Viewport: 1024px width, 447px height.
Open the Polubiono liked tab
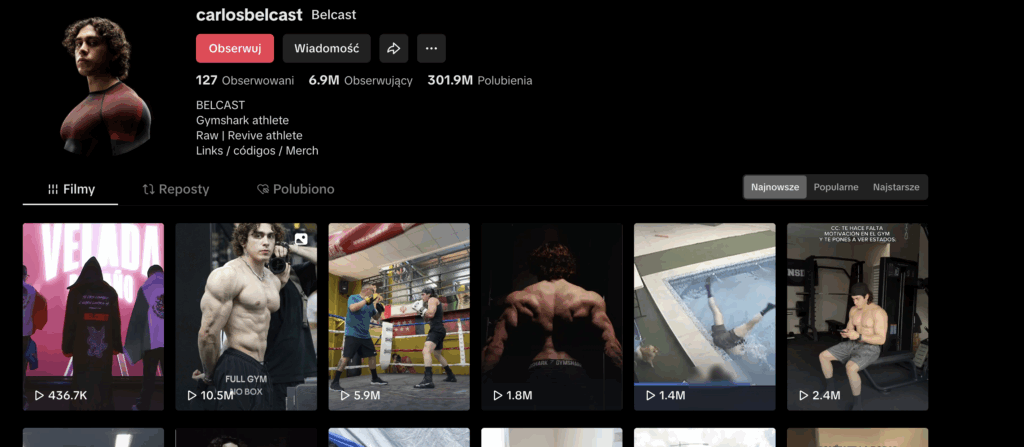[x=295, y=189]
